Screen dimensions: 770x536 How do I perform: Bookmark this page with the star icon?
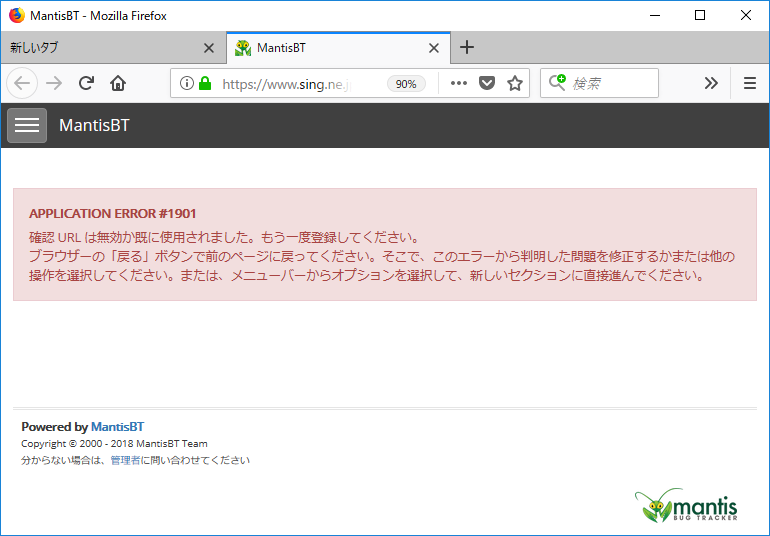515,84
